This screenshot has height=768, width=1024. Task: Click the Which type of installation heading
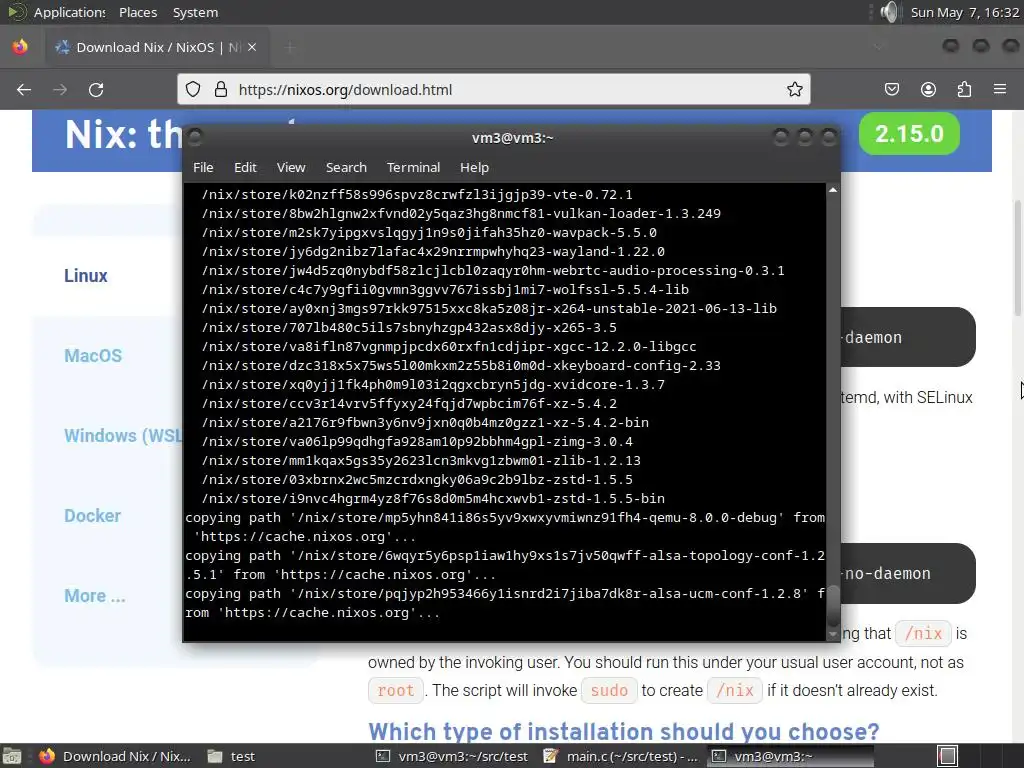point(624,731)
